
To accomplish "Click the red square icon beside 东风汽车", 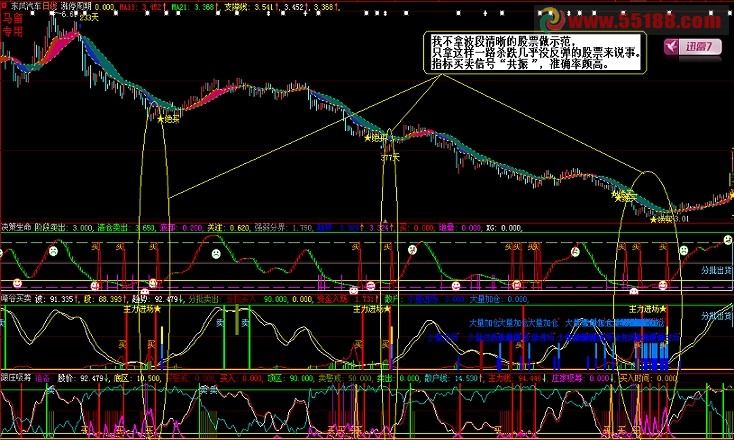I will 5,7.
